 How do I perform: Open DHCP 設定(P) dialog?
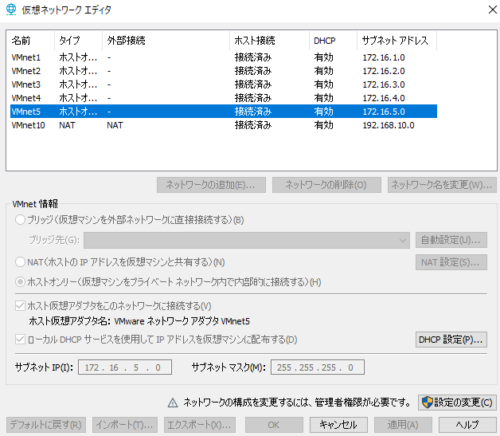pos(451,340)
